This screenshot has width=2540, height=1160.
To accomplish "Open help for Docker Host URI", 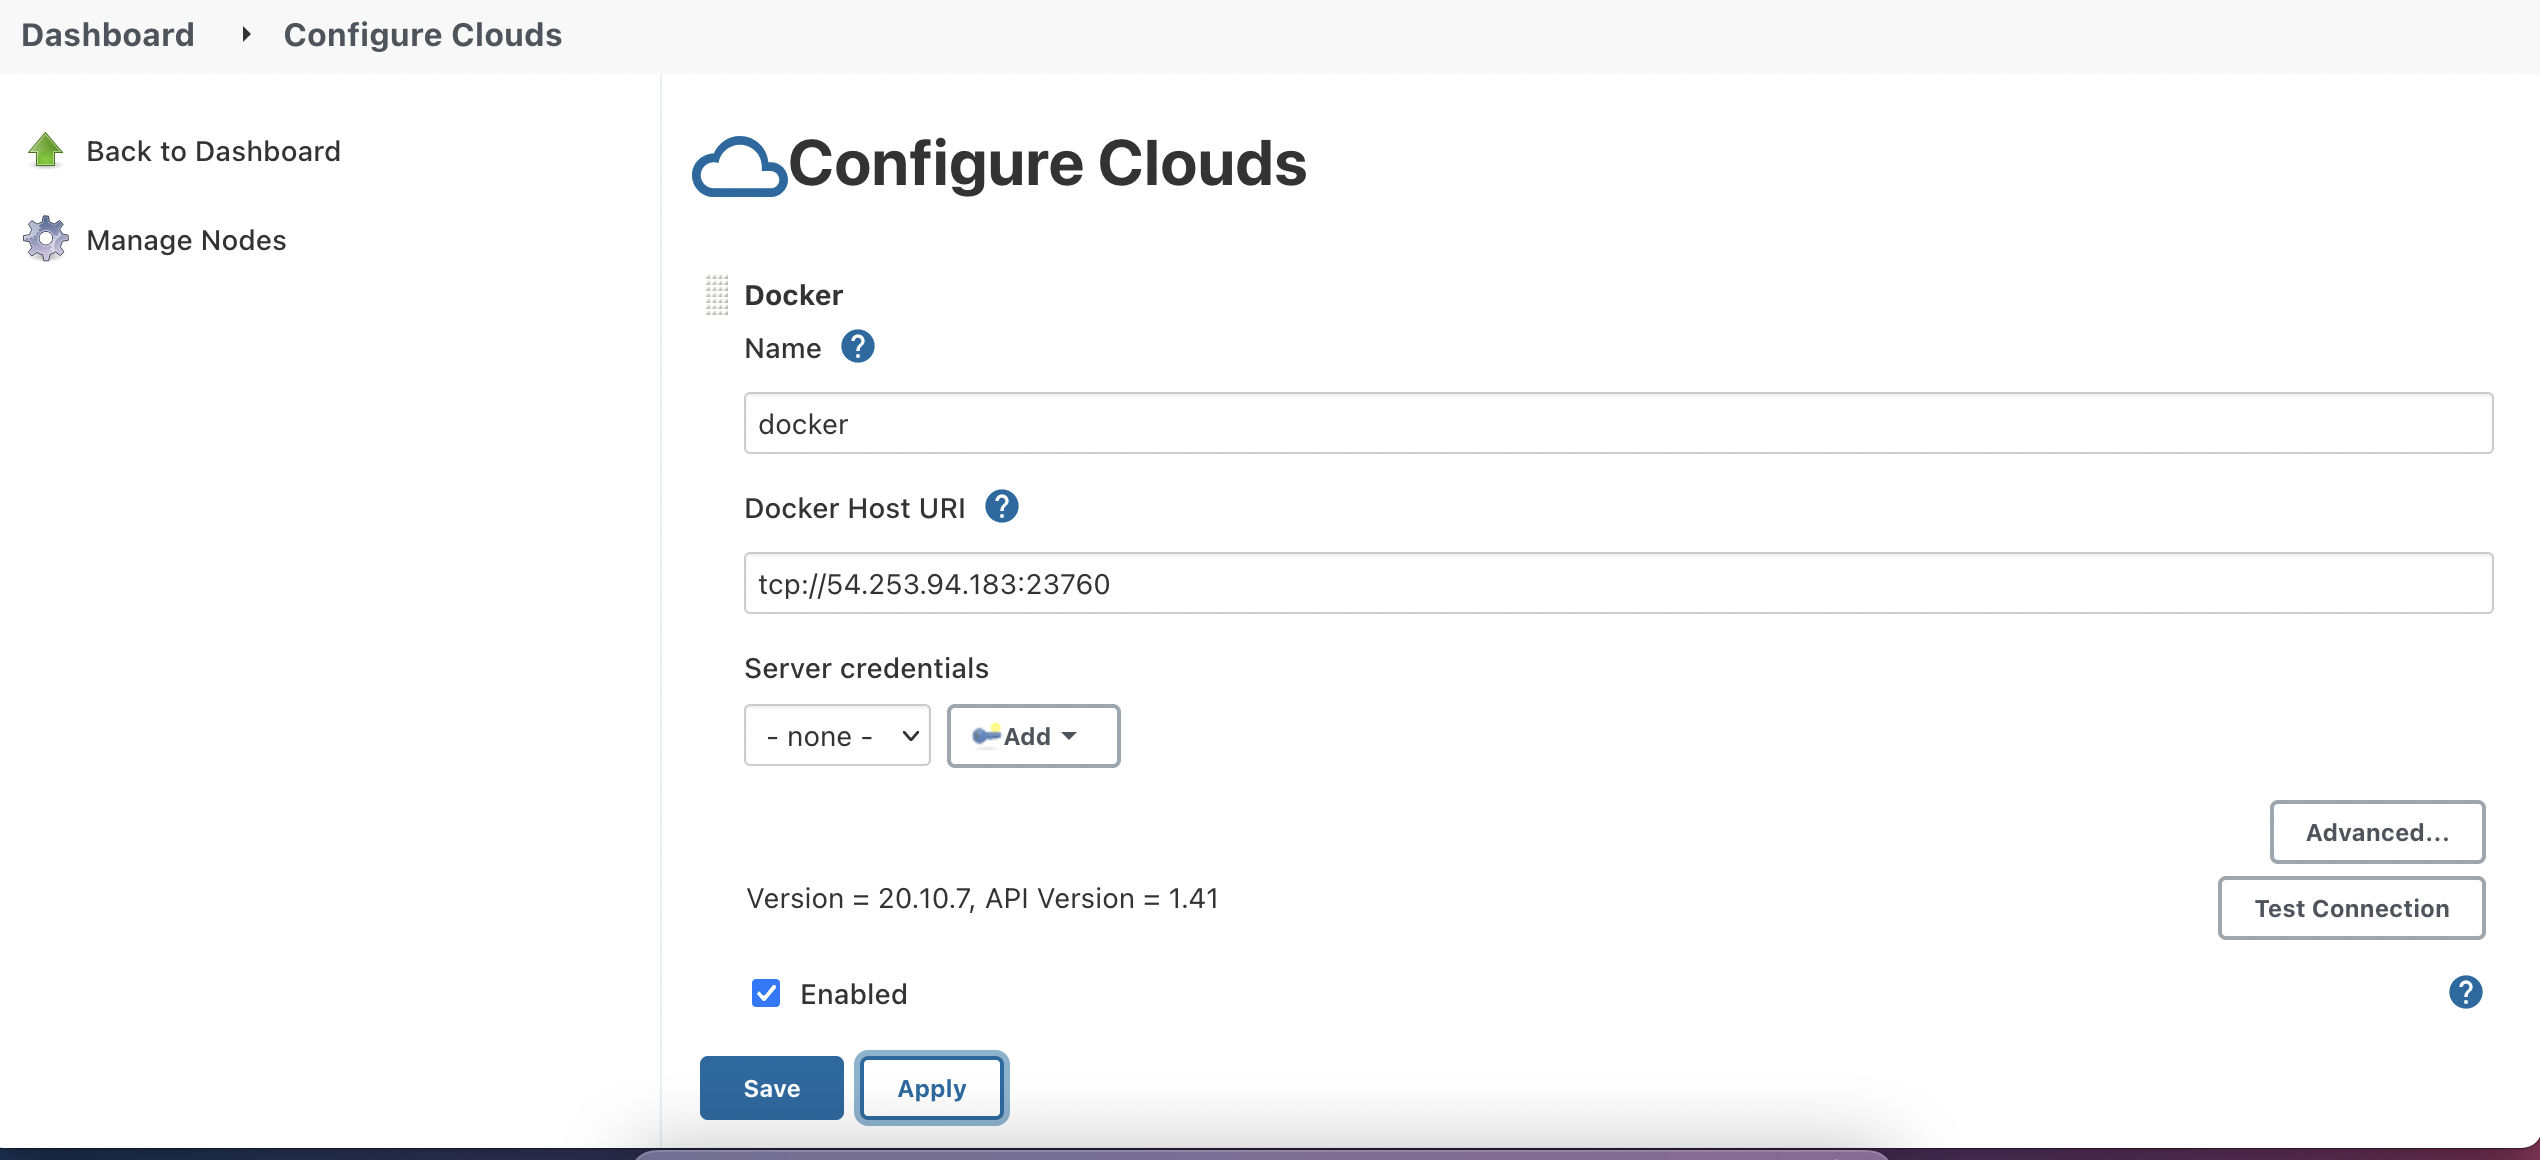I will tap(1001, 507).
